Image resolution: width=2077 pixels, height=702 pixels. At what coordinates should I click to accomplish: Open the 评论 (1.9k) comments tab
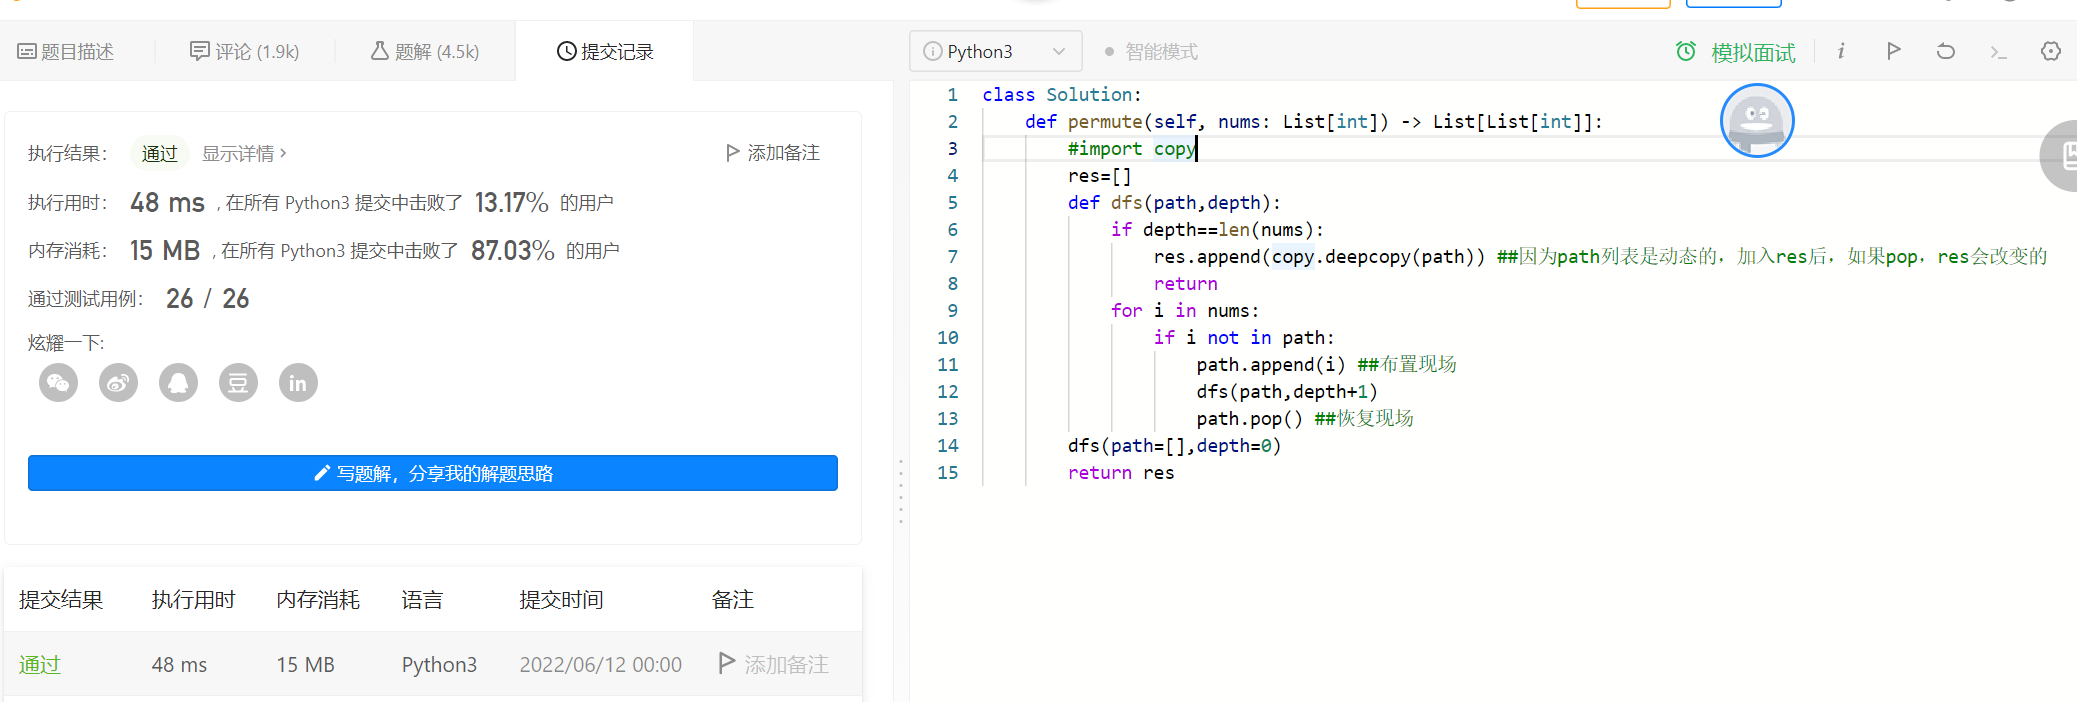tap(245, 52)
